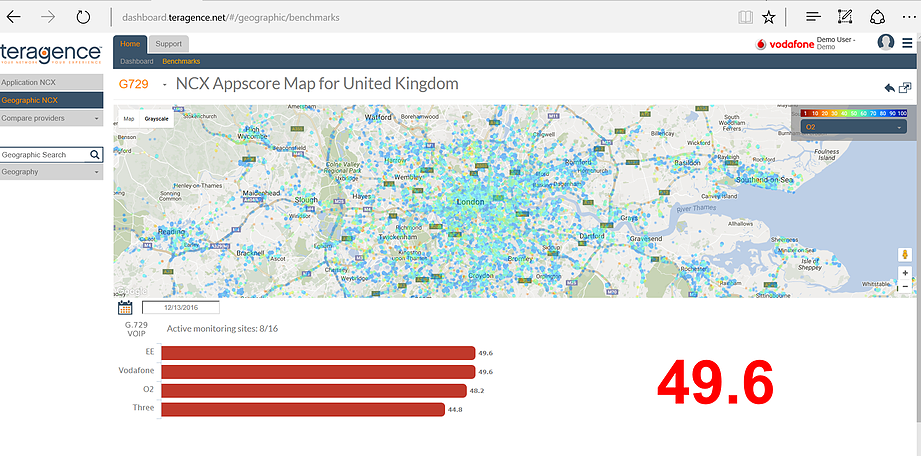Click the EE score bar

click(318, 353)
